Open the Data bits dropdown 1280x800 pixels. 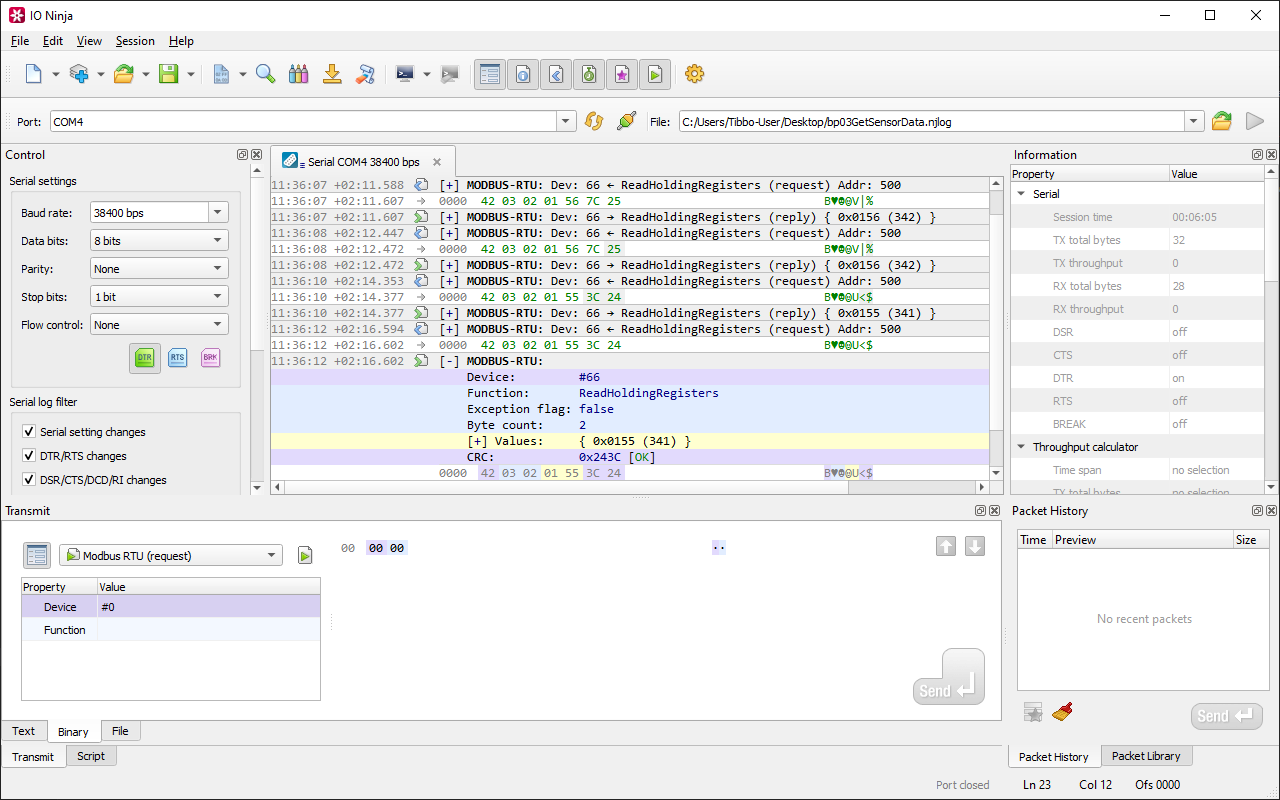[159, 241]
